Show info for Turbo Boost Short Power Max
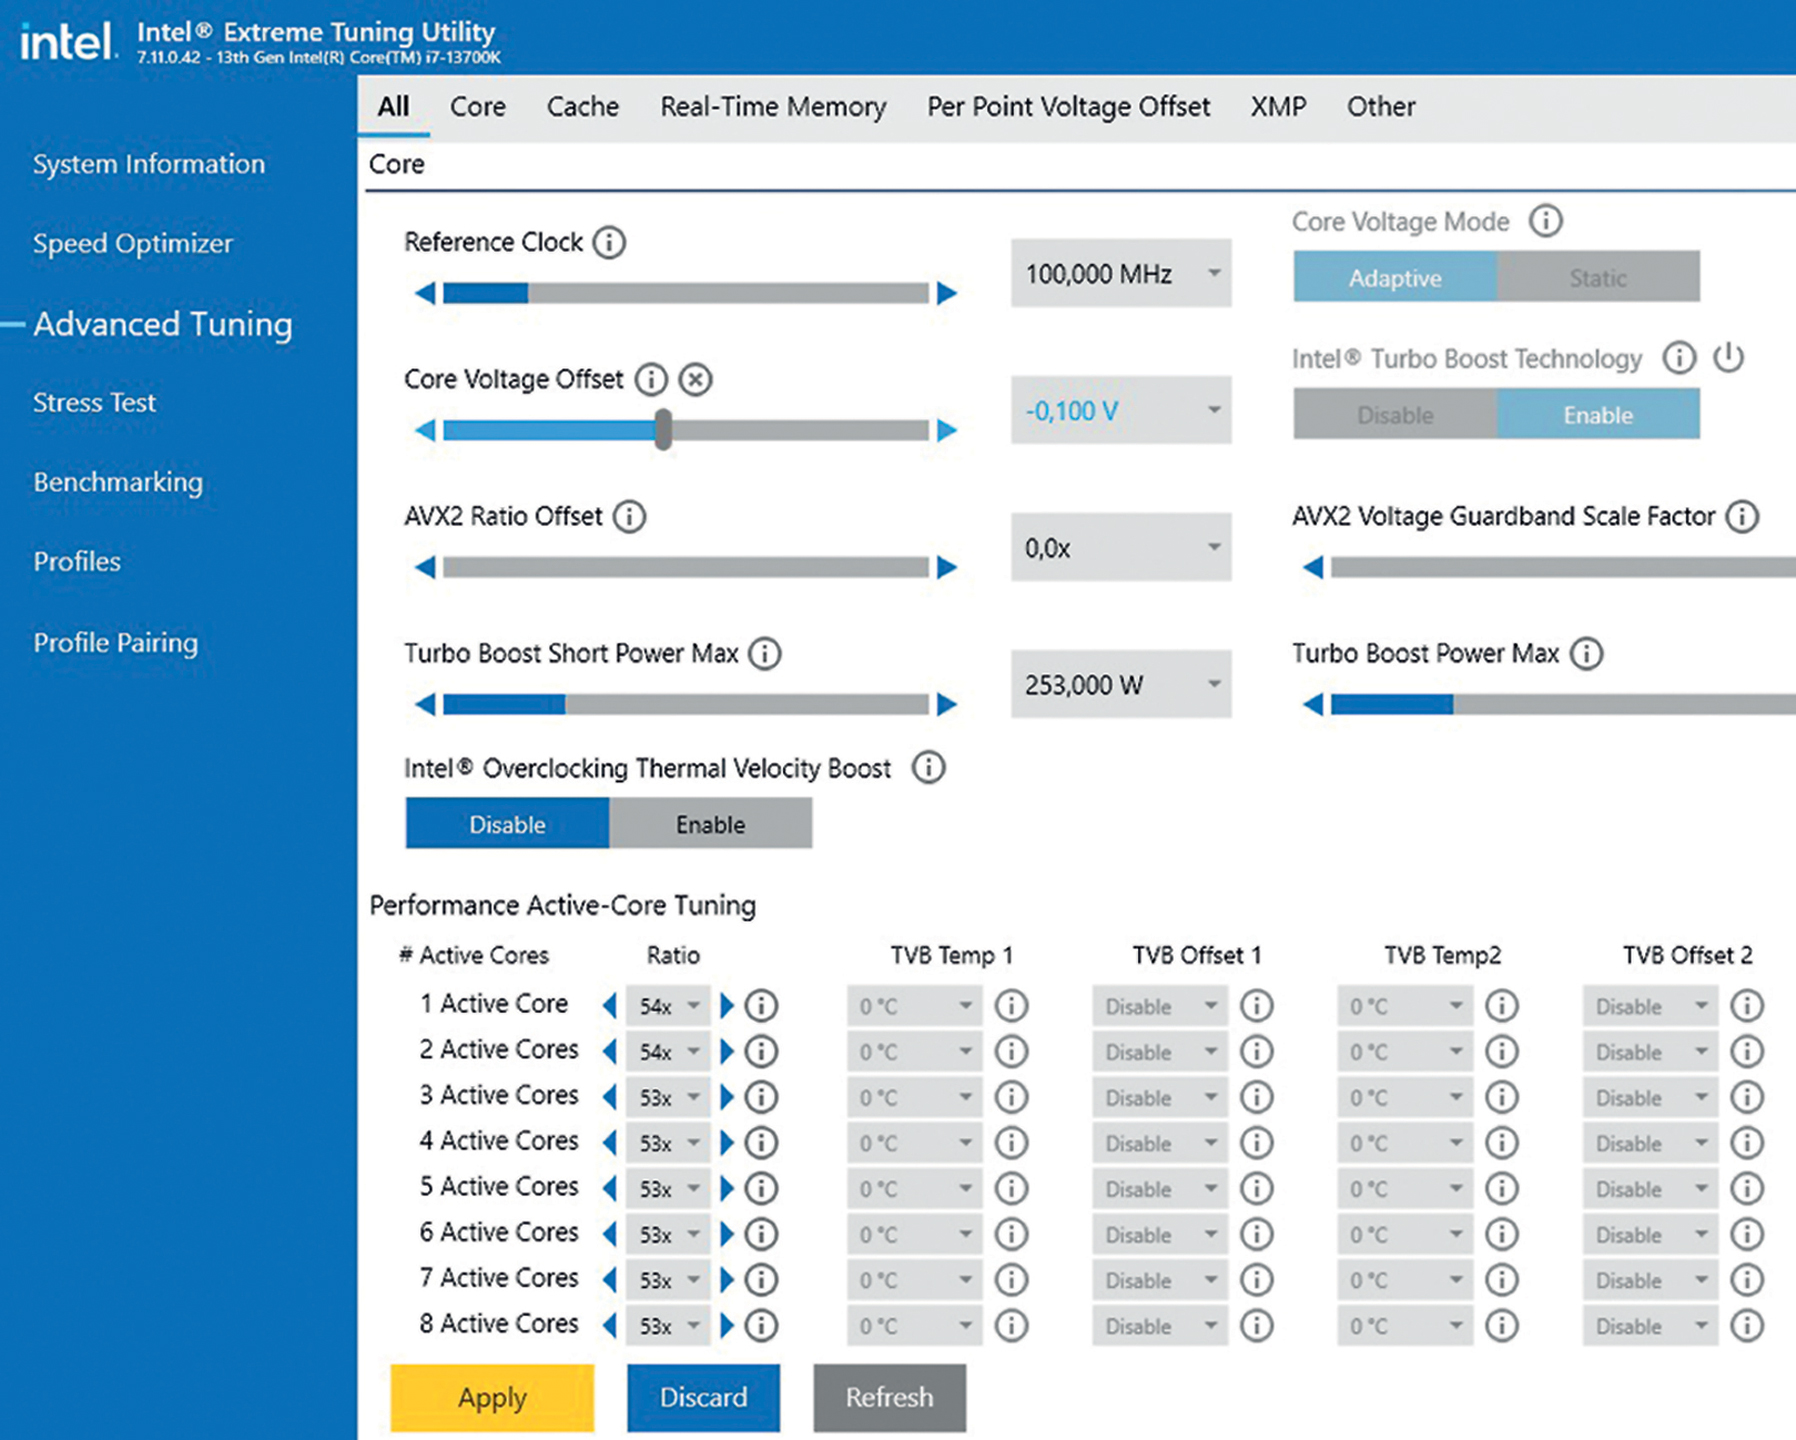This screenshot has width=1796, height=1440. click(765, 654)
